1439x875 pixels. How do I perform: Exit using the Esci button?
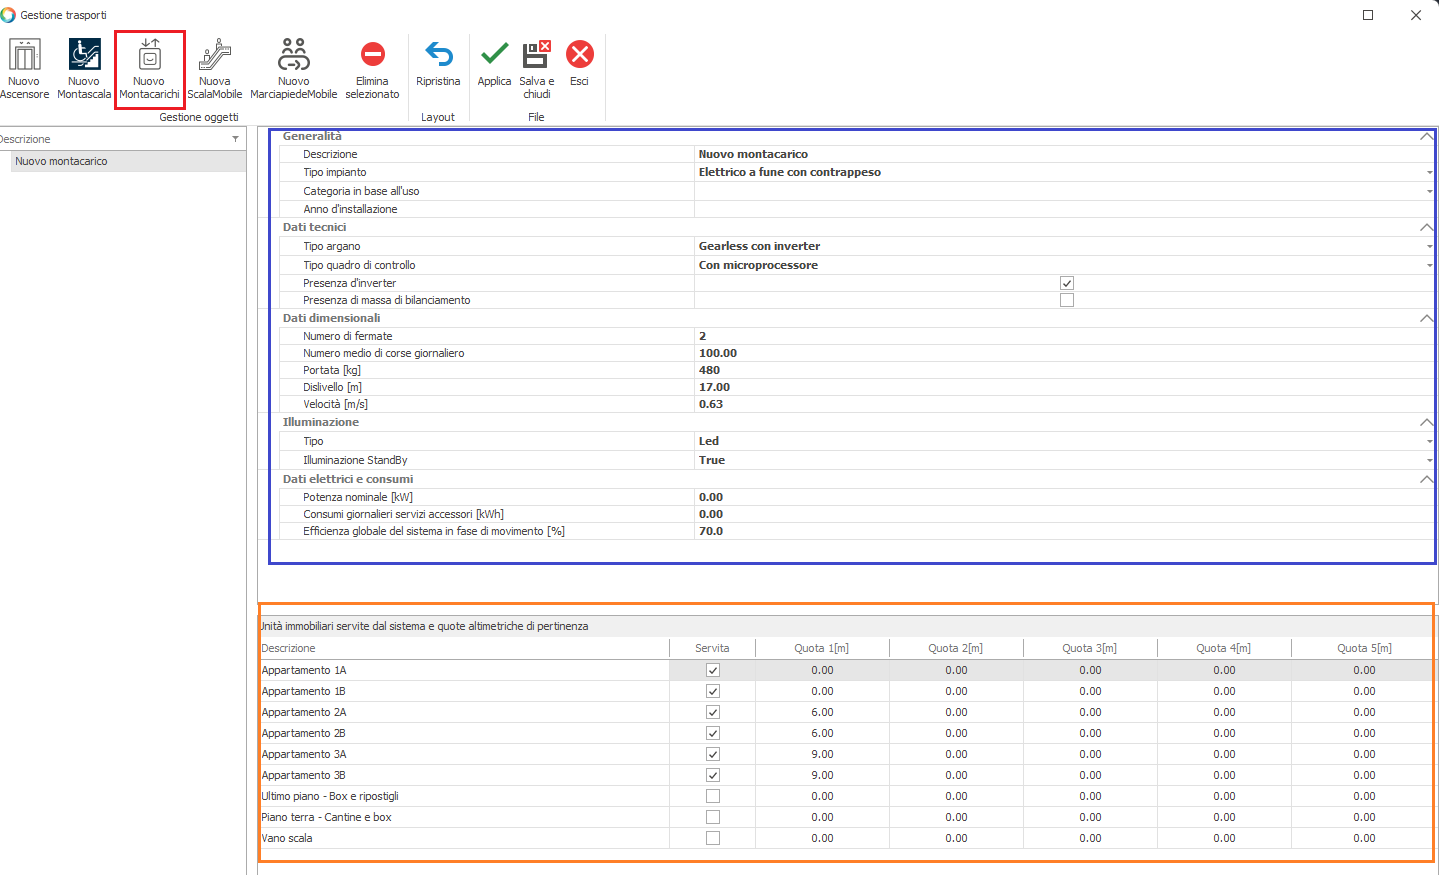[579, 56]
